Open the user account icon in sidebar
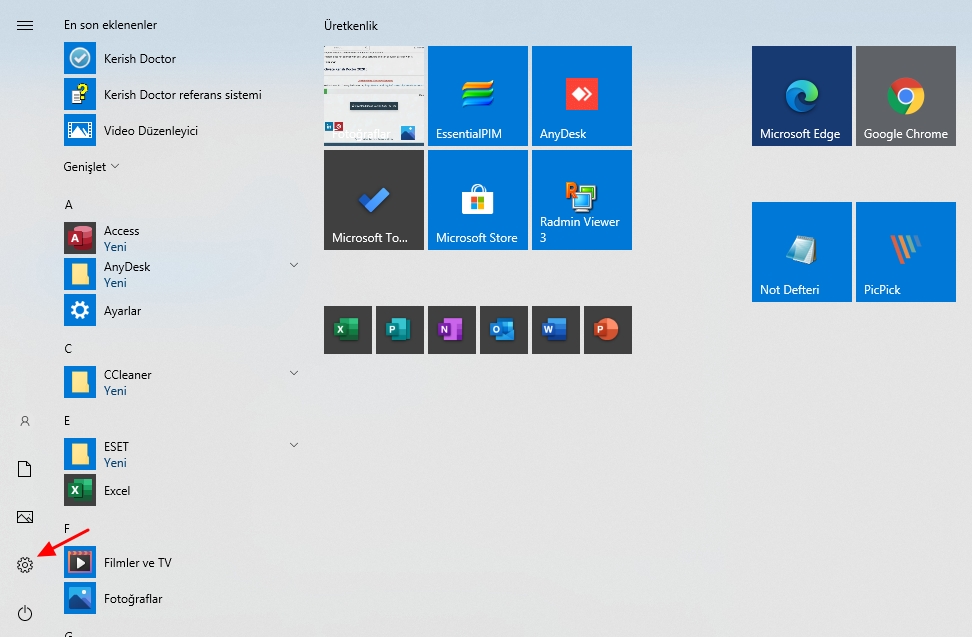Image resolution: width=972 pixels, height=637 pixels. point(25,421)
